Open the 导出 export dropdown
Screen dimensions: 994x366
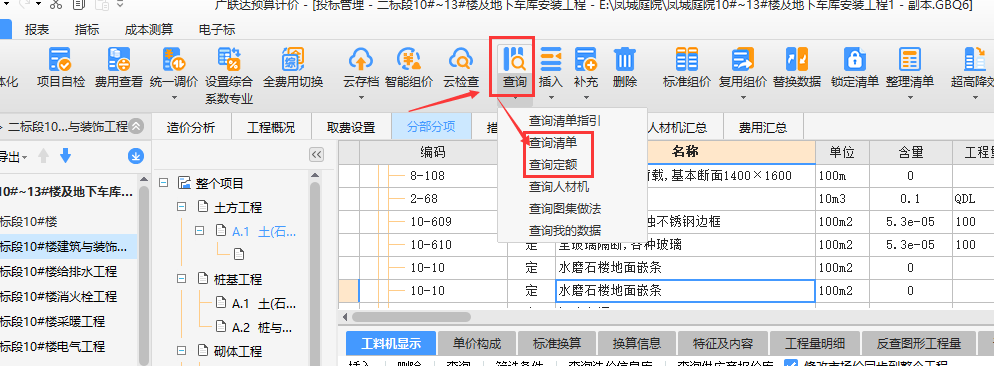coord(13,157)
